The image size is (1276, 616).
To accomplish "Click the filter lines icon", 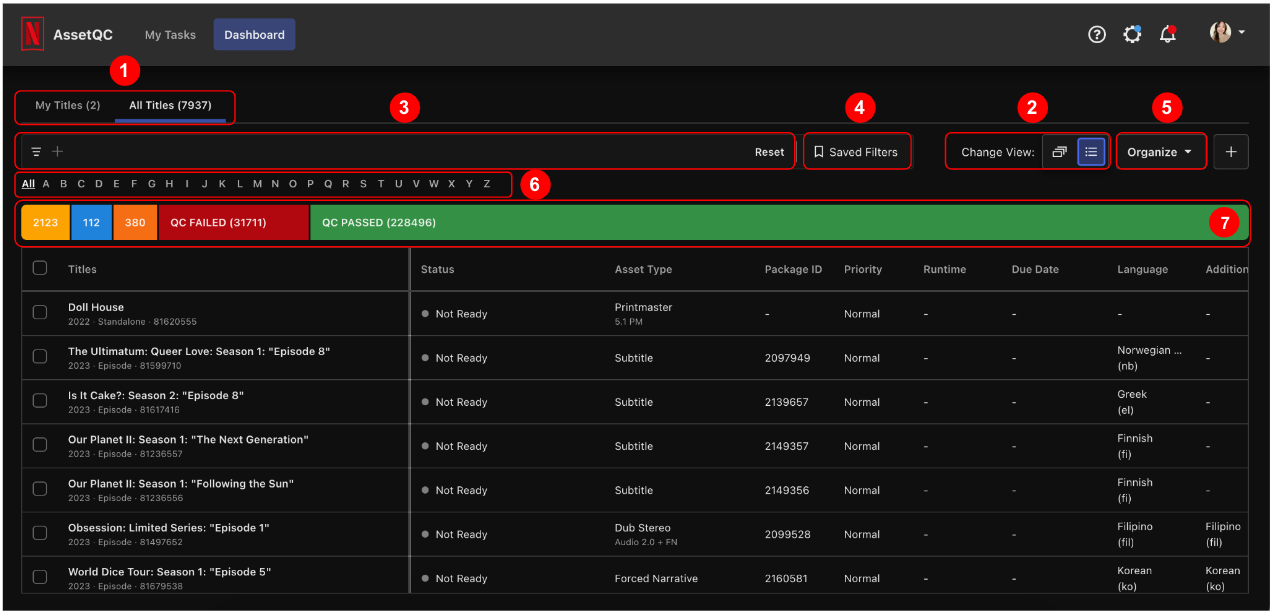I will pyautogui.click(x=36, y=152).
